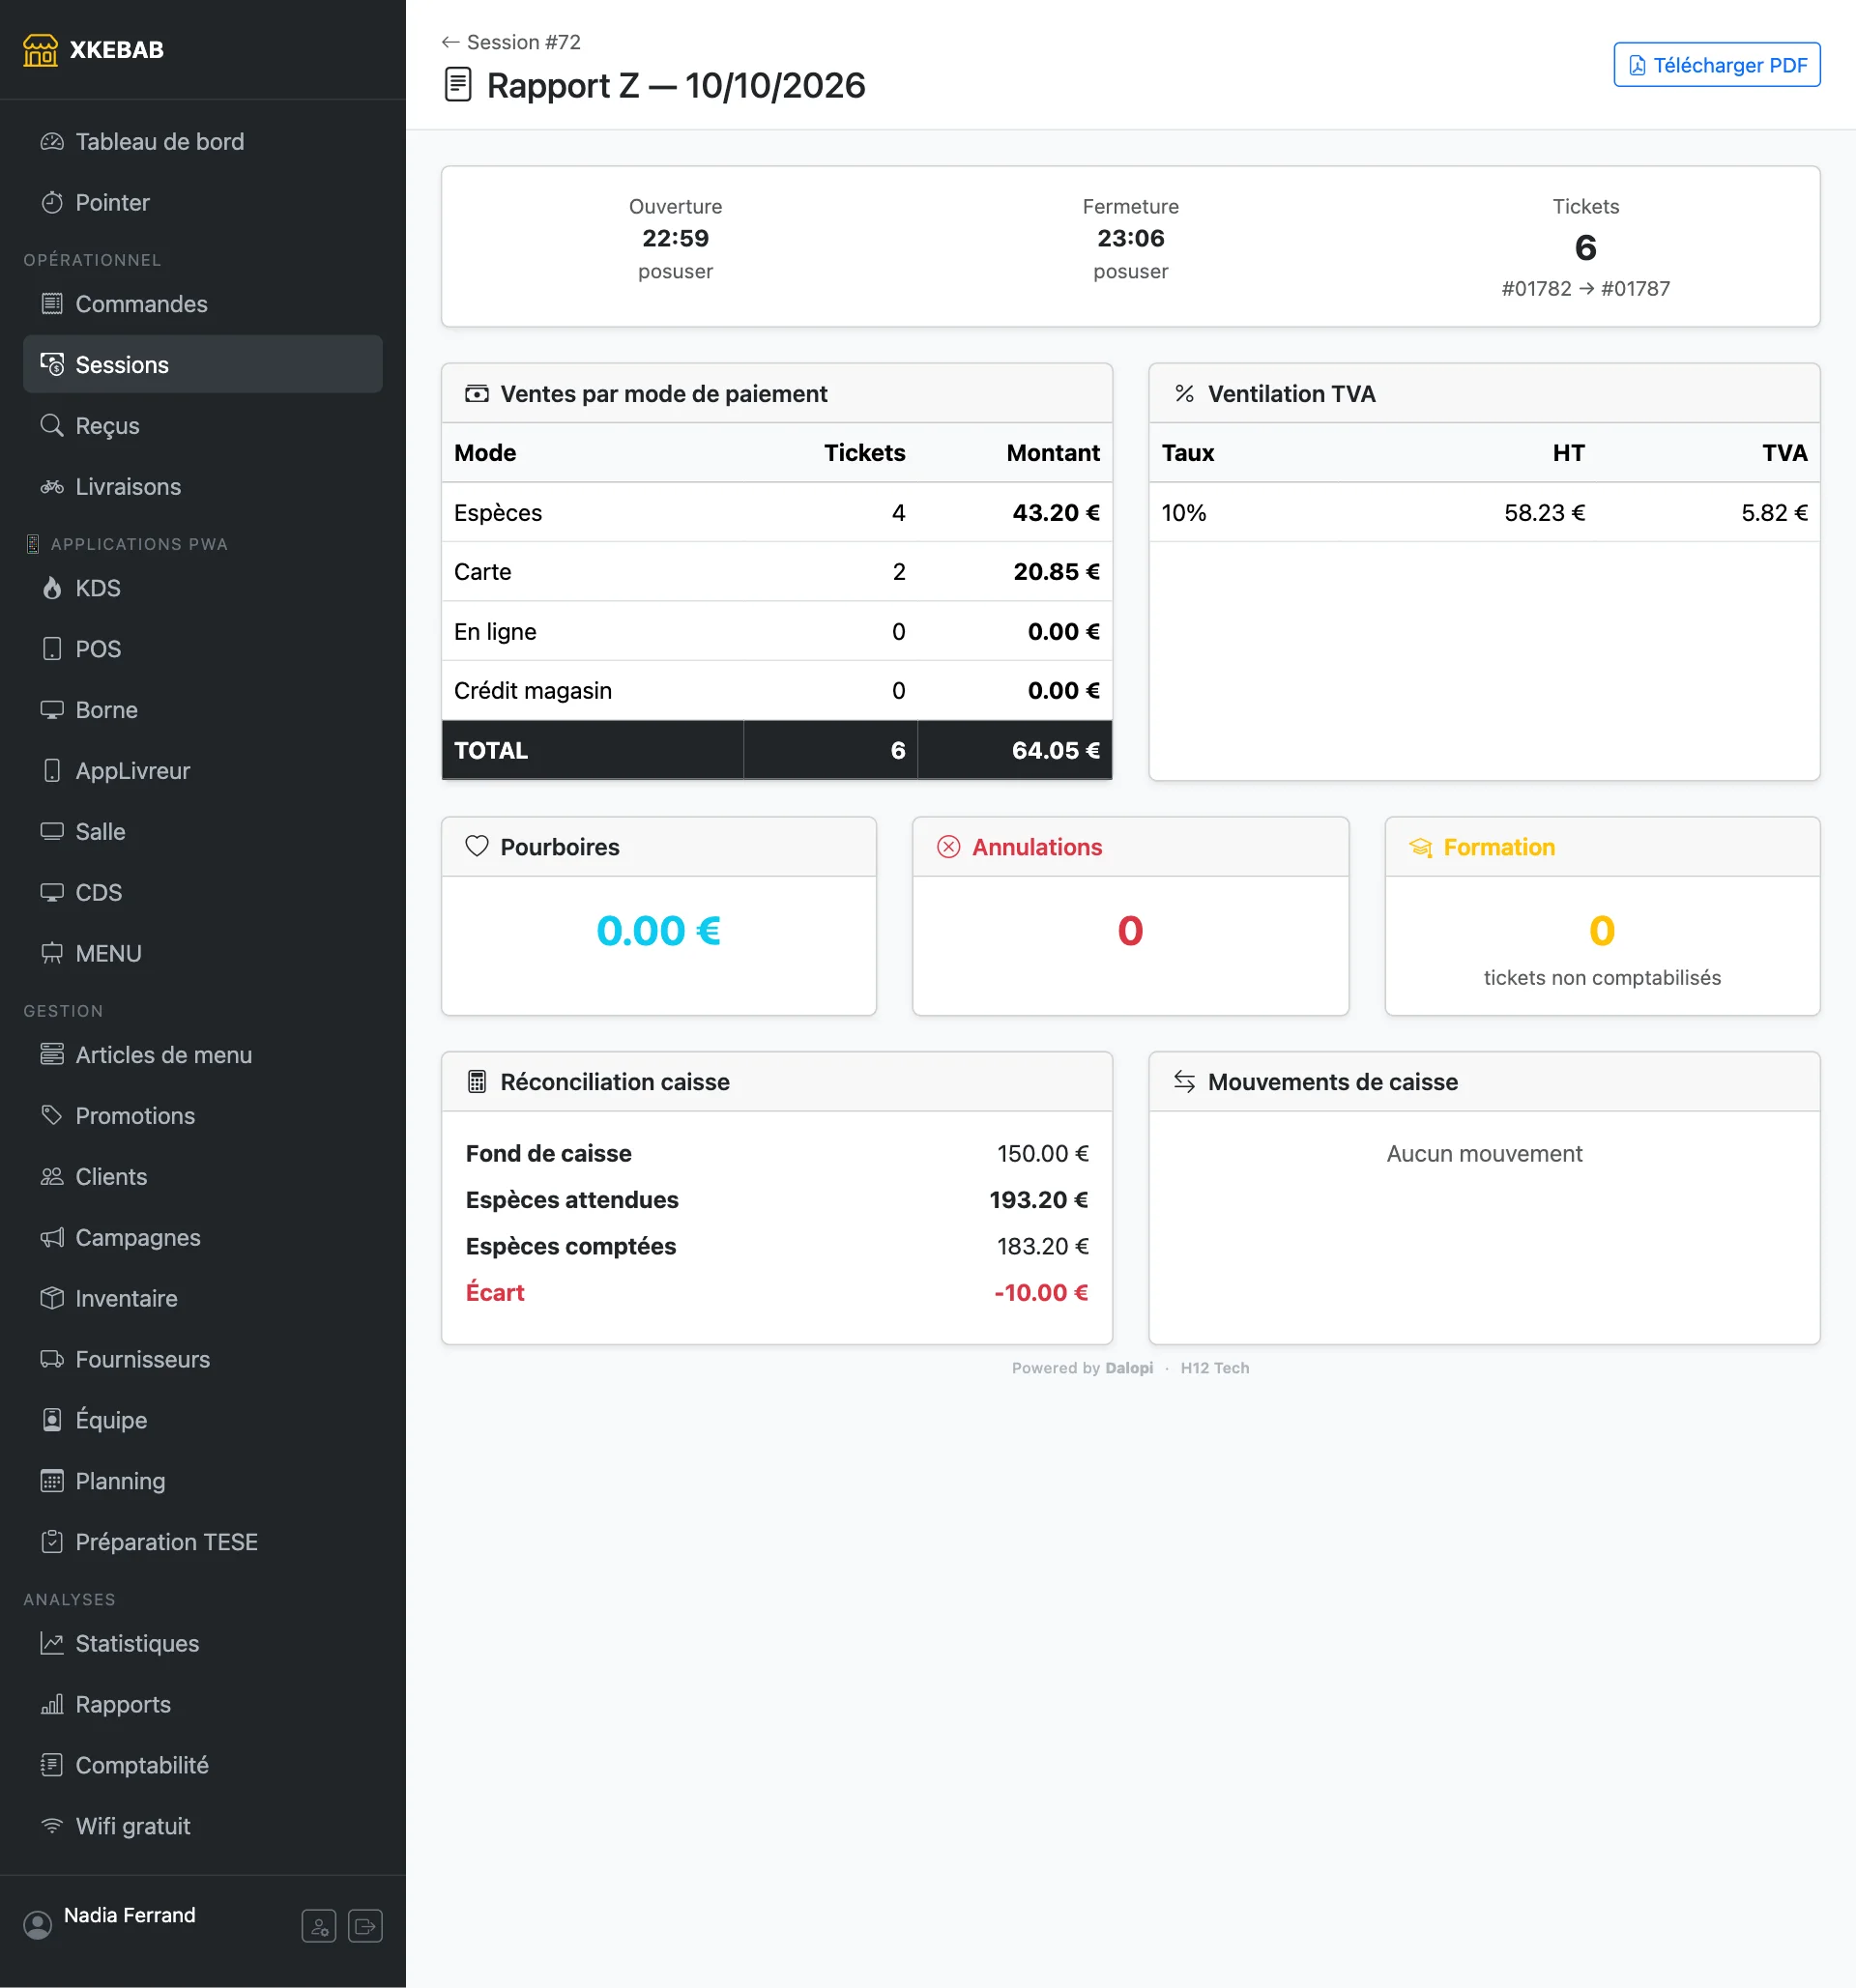This screenshot has width=1856, height=1988.
Task: Navigate to Salle
Action: click(x=203, y=832)
